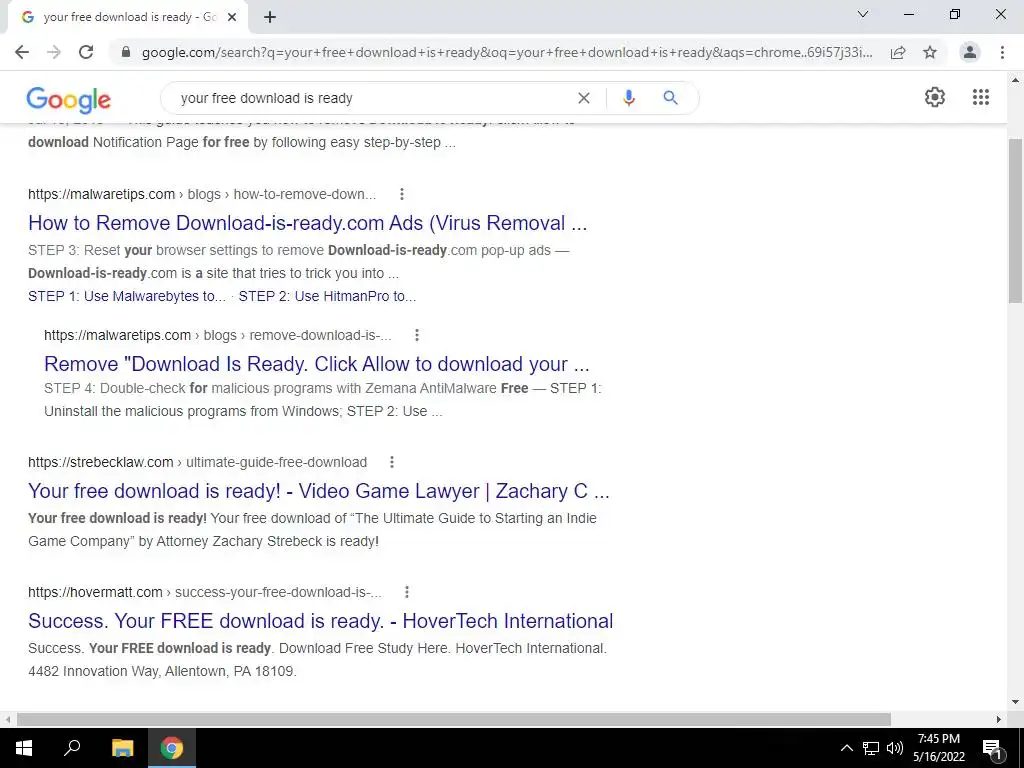Open network status tray icon
The height and width of the screenshot is (768, 1024).
871,748
